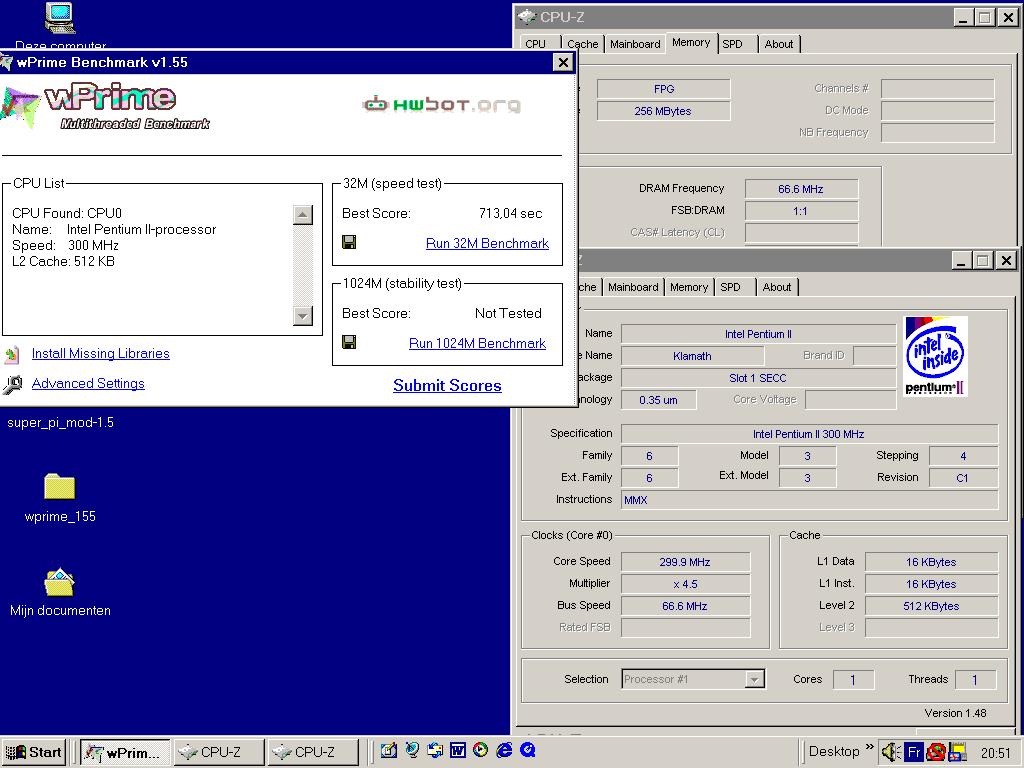Viewport: 1024px width, 768px height.
Task: Click the second quick launch icon with monitor
Action: click(411, 751)
